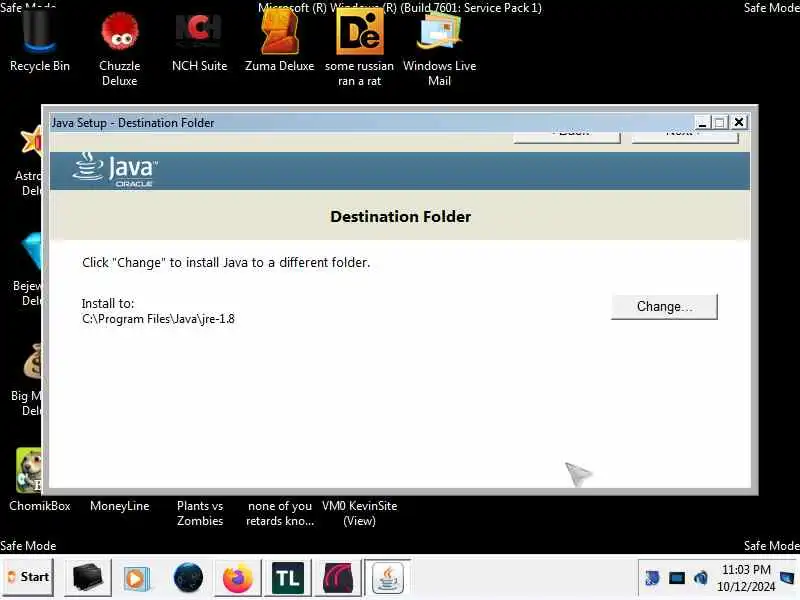The width and height of the screenshot is (800, 600).
Task: Click the install path C:\Program Files\Java\jre-1.8
Action: (x=158, y=319)
